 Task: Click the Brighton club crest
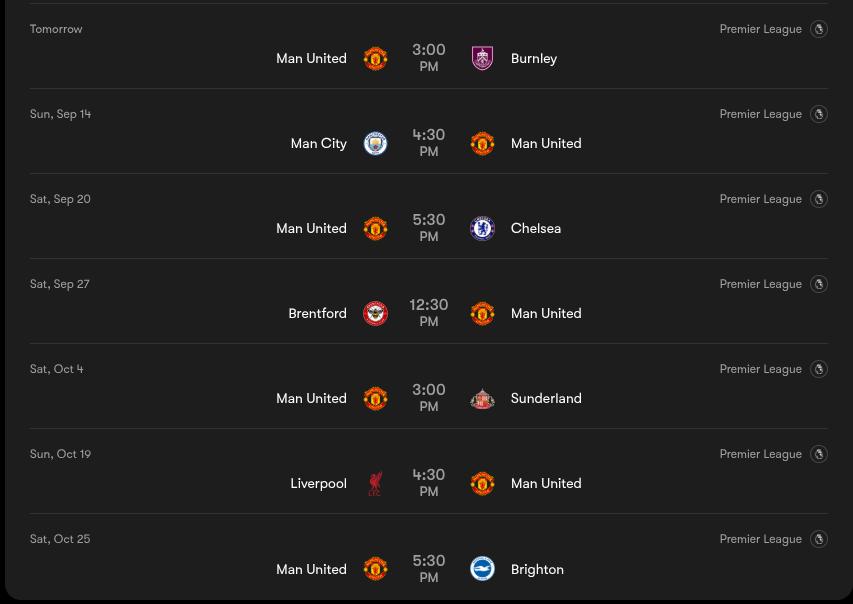[x=482, y=569]
